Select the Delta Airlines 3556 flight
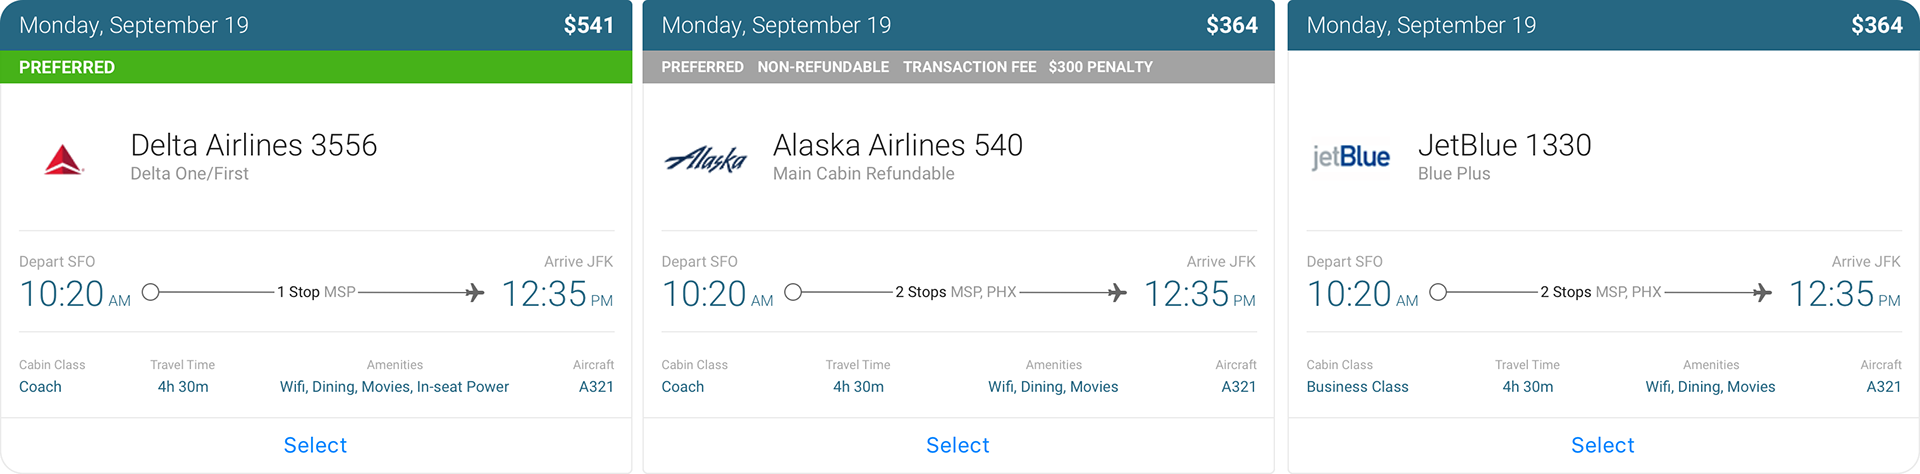This screenshot has height=474, width=1920. (315, 445)
